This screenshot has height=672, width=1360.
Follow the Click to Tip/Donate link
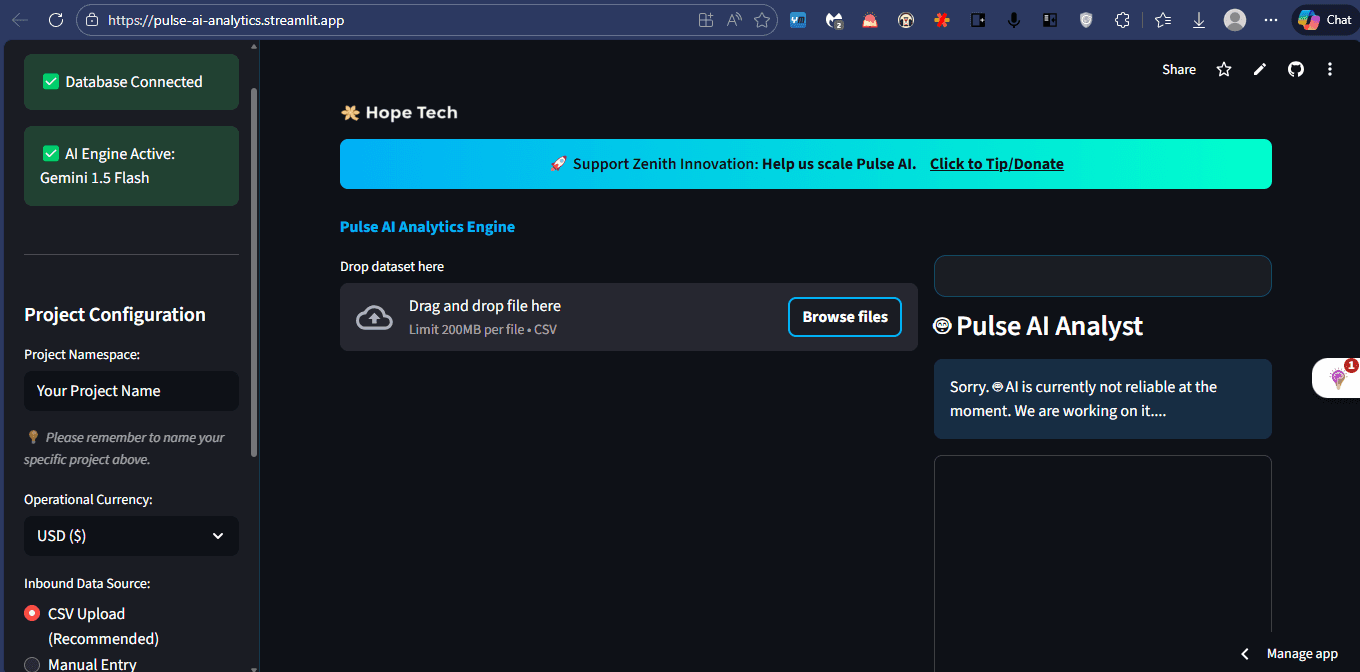(997, 164)
